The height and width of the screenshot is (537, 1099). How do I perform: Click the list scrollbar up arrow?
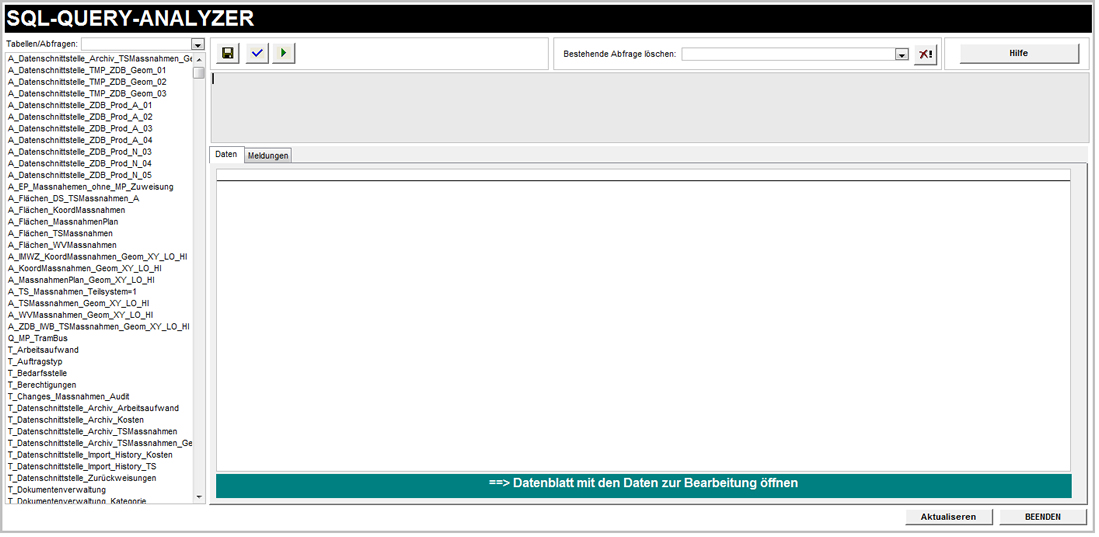click(x=199, y=59)
